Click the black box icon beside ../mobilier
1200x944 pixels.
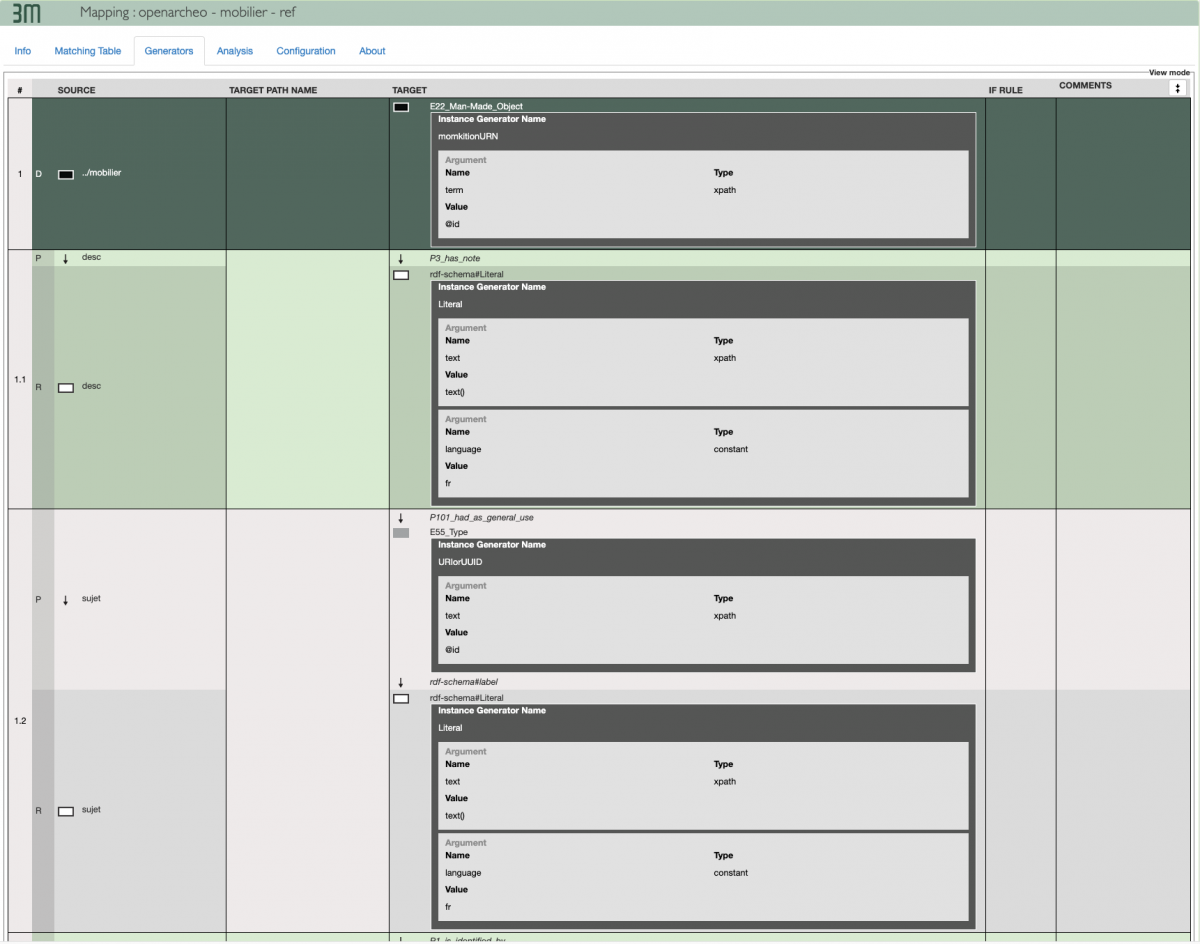point(66,174)
